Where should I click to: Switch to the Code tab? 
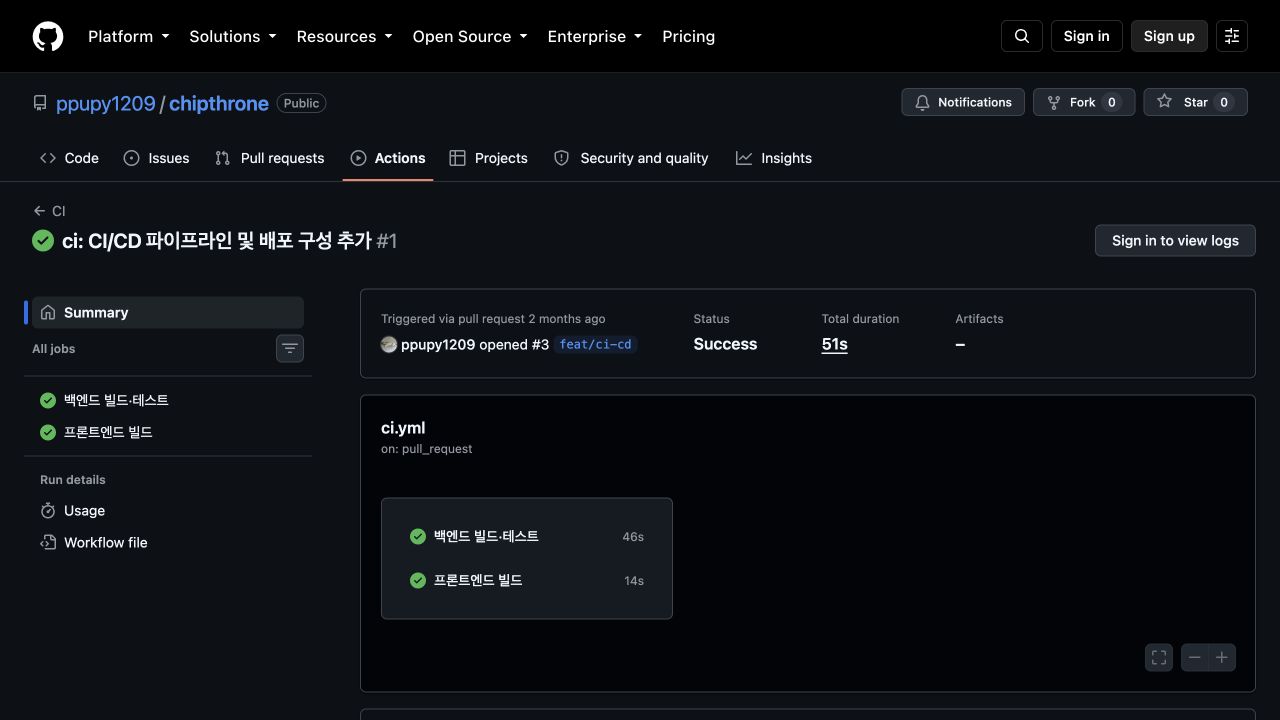pyautogui.click(x=69, y=158)
